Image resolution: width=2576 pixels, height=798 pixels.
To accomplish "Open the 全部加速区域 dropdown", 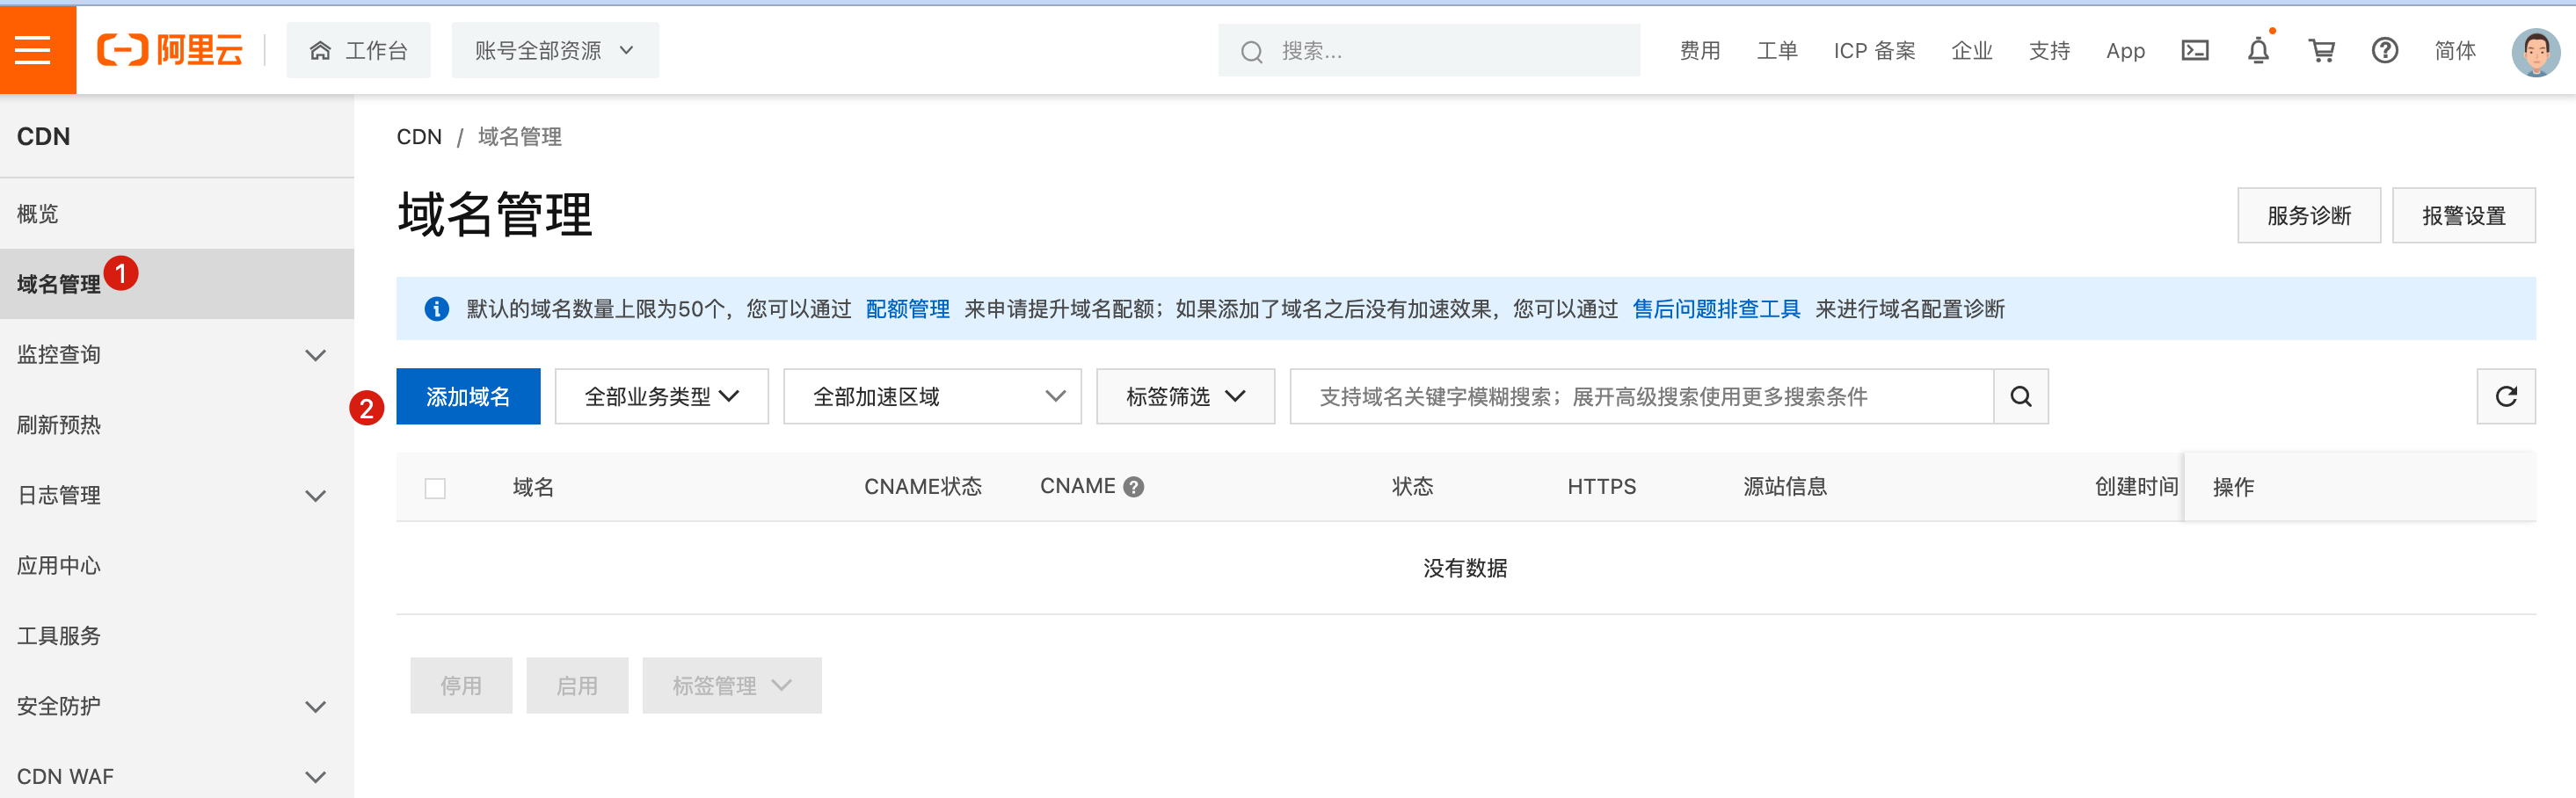I will pyautogui.click(x=931, y=396).
